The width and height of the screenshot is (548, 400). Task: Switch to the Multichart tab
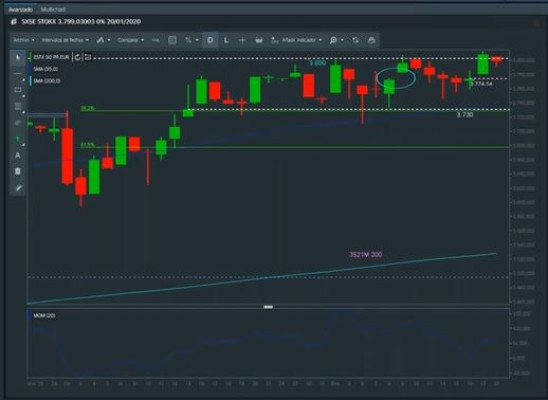pyautogui.click(x=53, y=9)
